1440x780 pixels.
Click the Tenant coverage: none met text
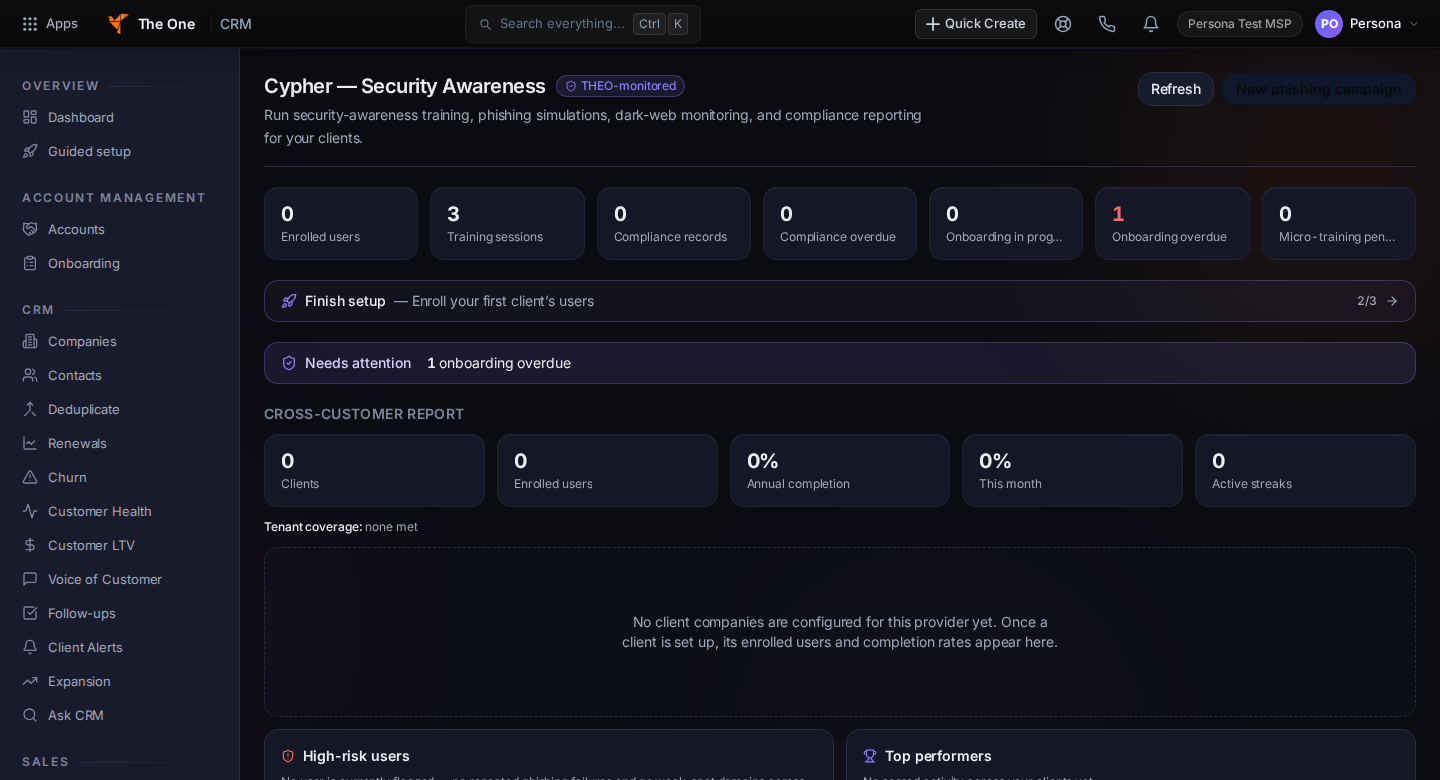coord(341,527)
